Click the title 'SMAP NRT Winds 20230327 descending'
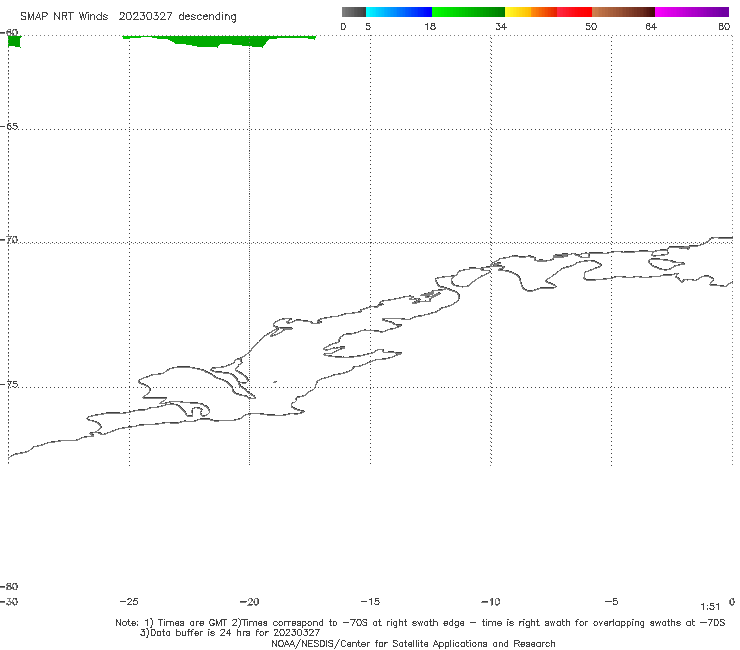The image size is (740, 650). point(128,16)
